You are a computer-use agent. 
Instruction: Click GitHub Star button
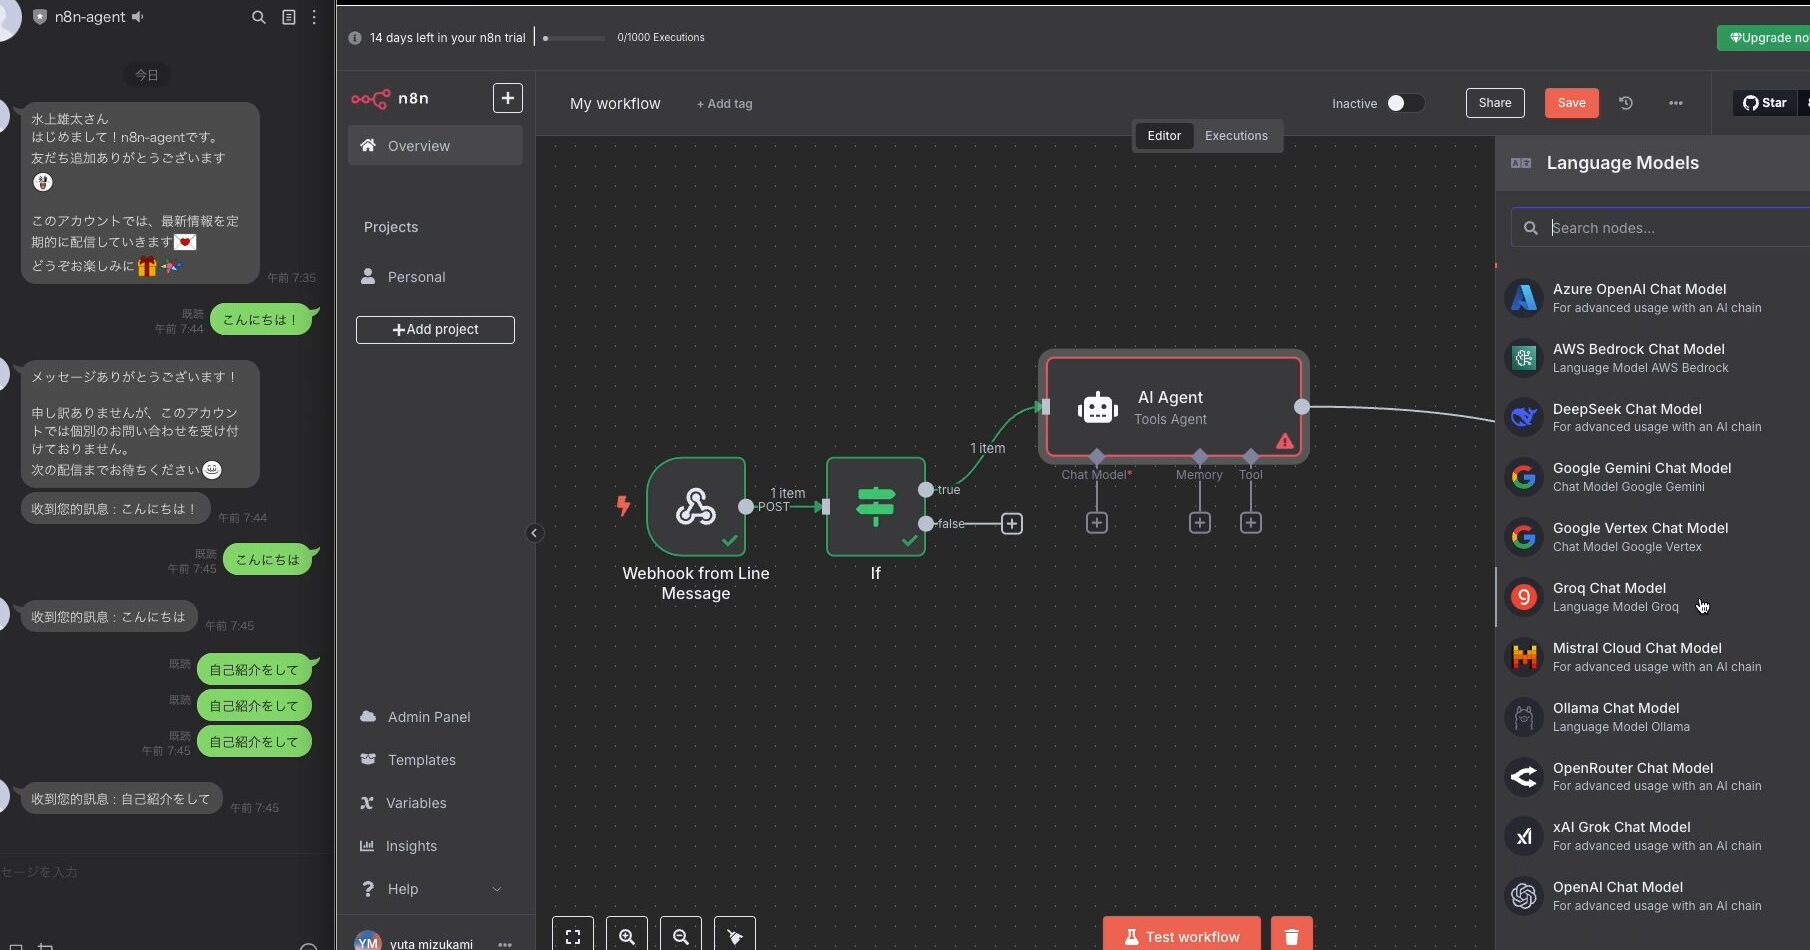click(1765, 103)
